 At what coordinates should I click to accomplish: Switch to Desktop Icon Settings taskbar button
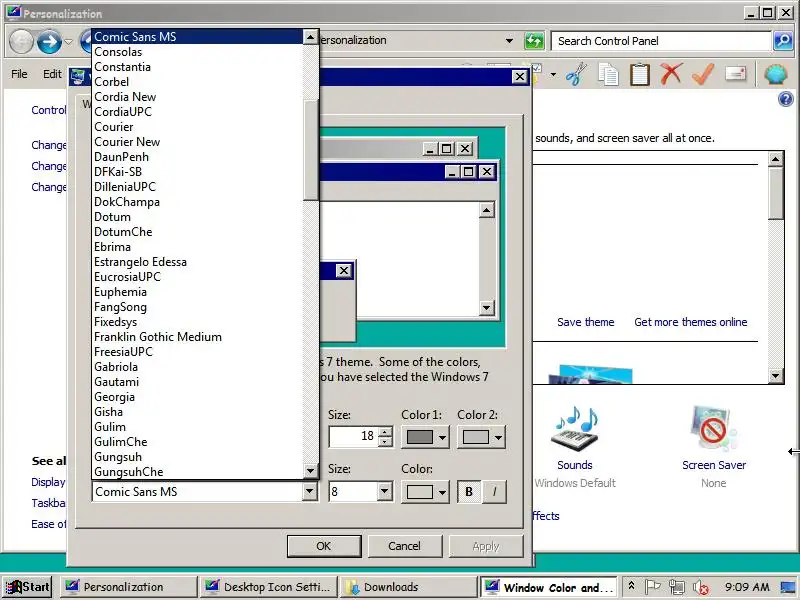click(x=269, y=587)
